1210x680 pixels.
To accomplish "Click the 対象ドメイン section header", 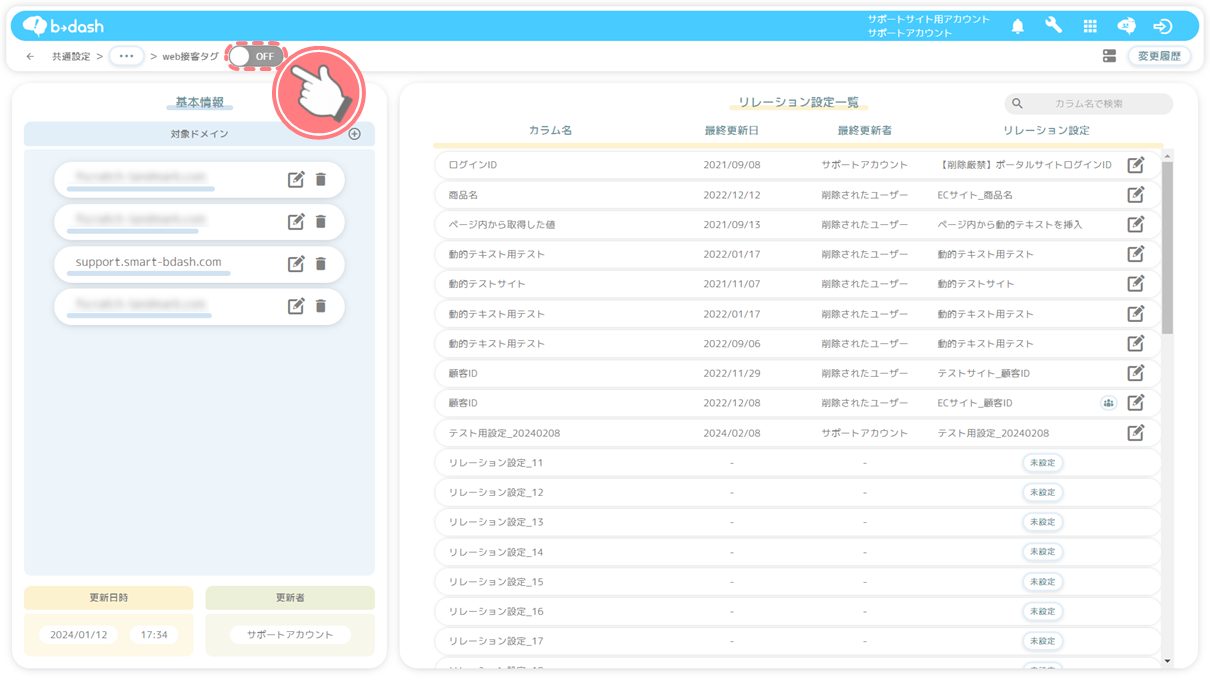I will [199, 134].
